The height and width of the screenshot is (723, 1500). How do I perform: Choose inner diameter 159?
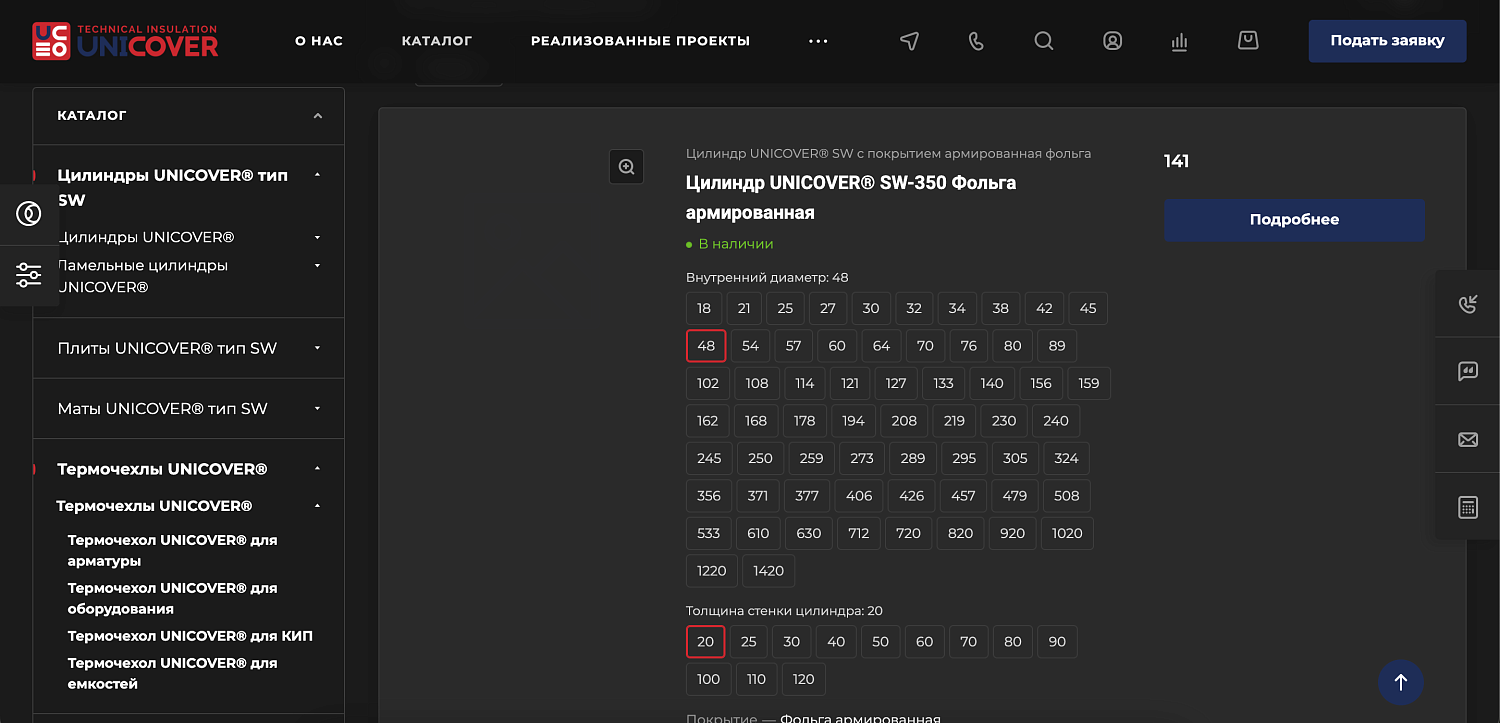click(x=1089, y=383)
